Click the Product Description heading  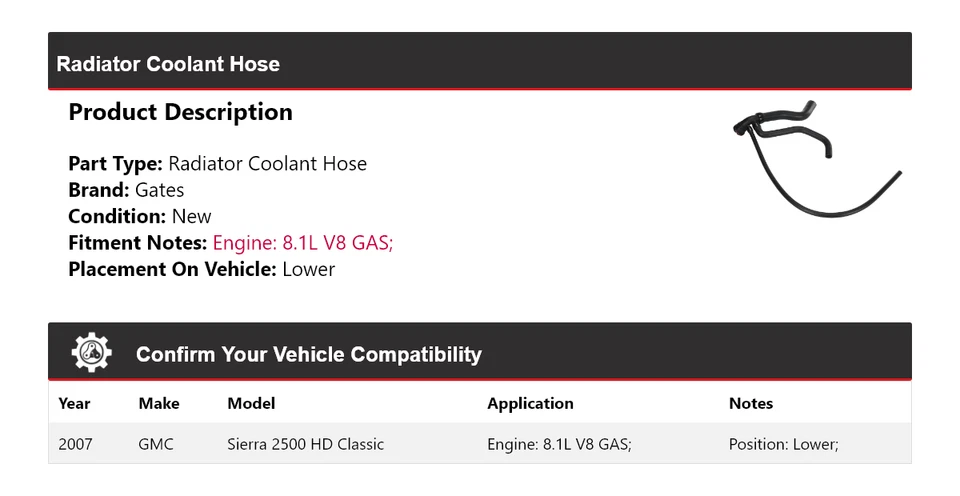180,112
